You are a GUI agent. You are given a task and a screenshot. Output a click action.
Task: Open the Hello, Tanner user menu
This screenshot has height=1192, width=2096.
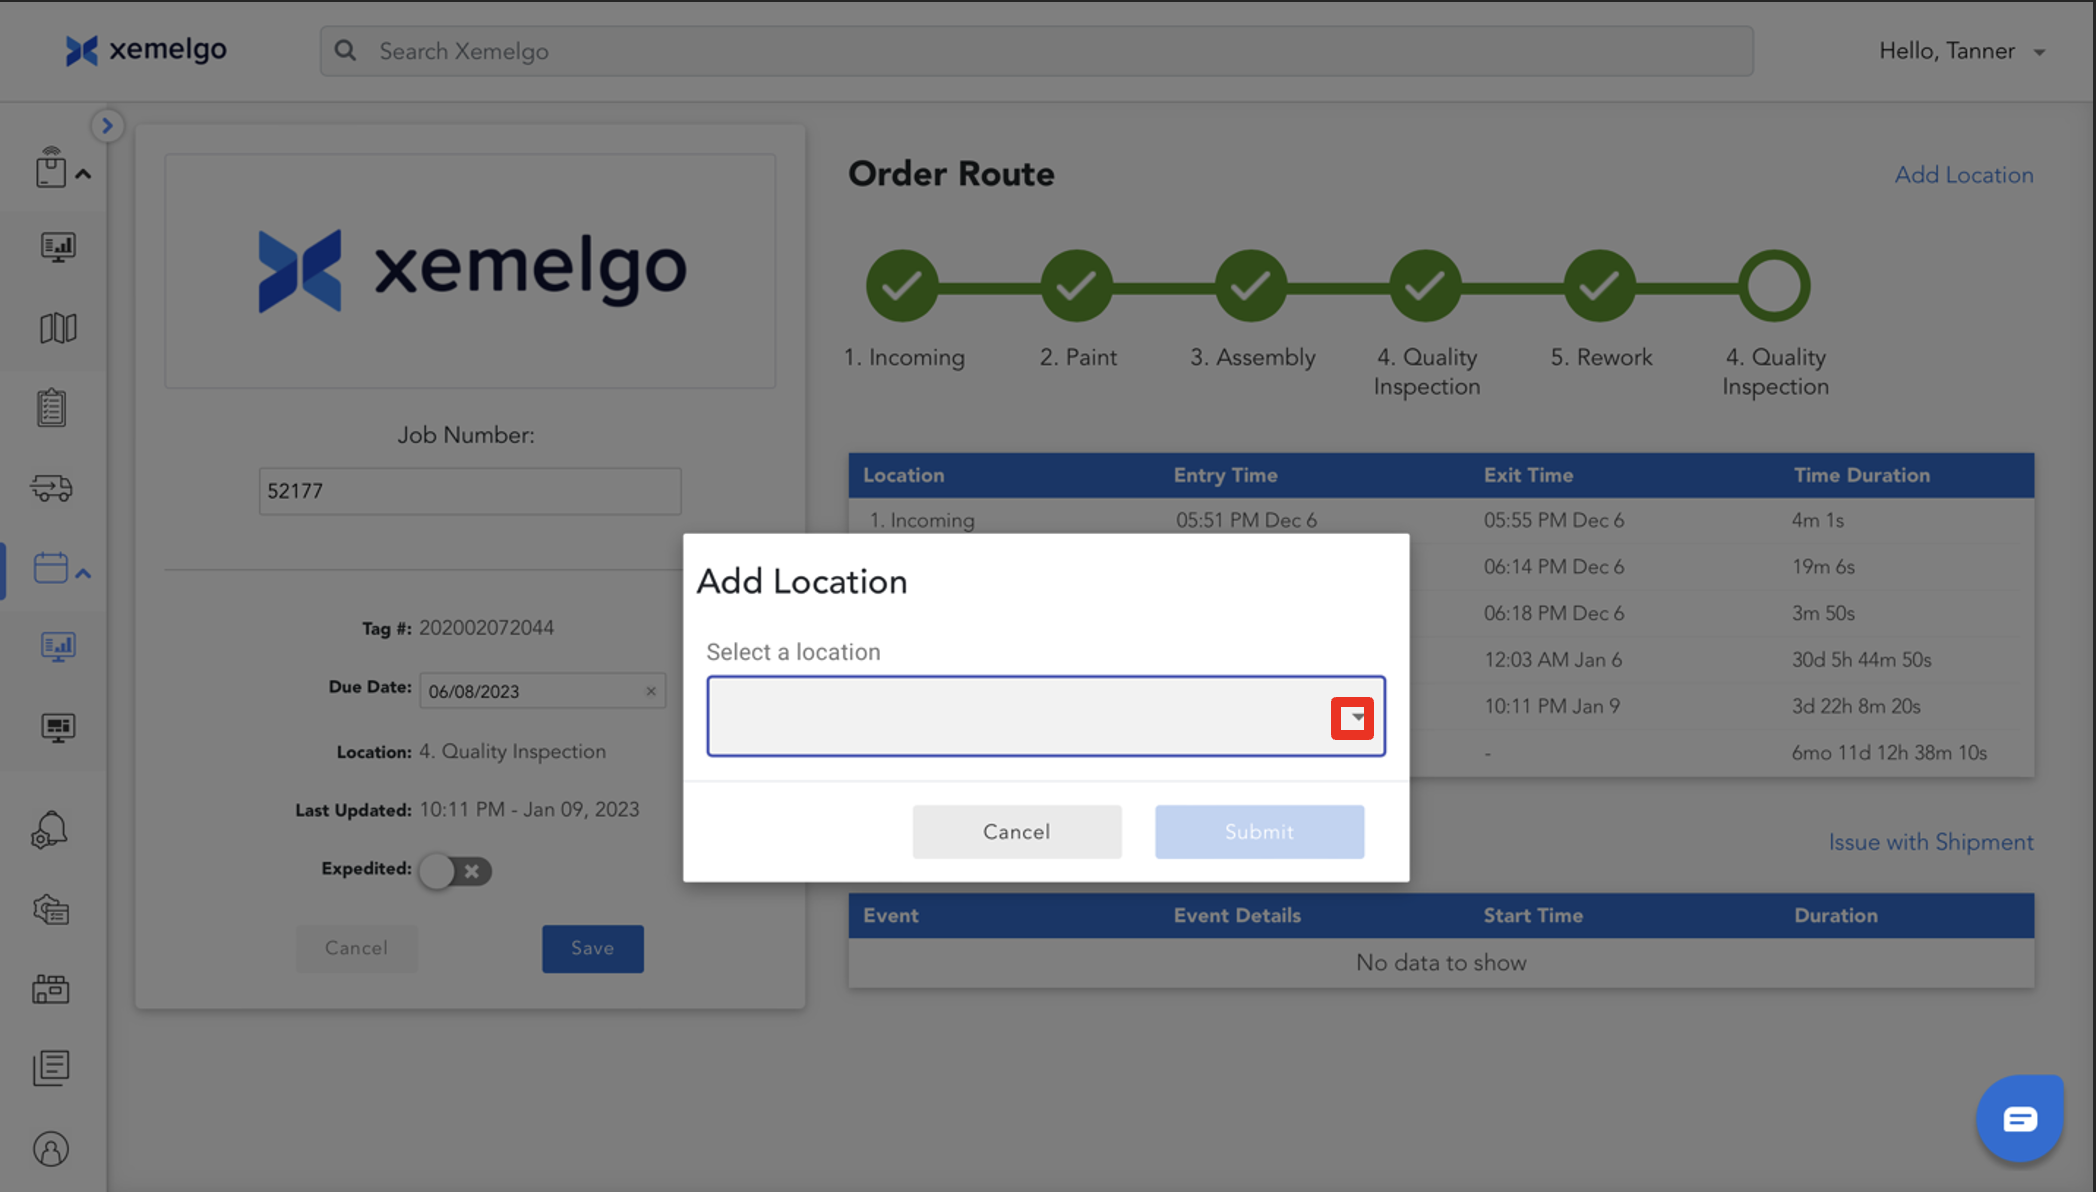pos(1961,51)
